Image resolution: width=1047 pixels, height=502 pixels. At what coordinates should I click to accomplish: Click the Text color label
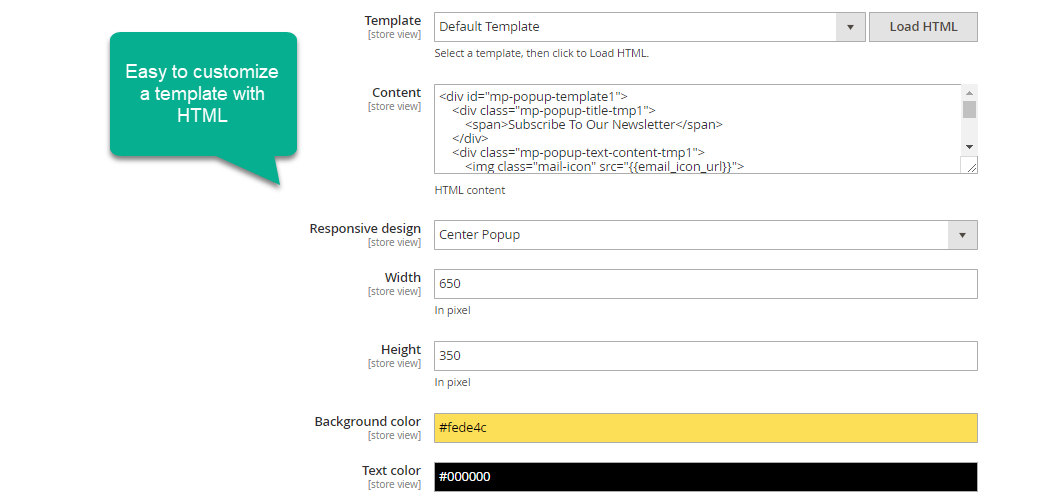[x=391, y=470]
